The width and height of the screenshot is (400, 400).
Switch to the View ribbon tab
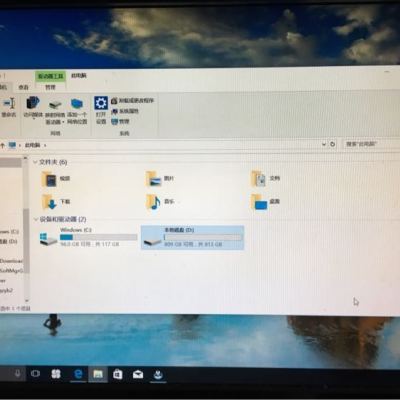pos(23,87)
